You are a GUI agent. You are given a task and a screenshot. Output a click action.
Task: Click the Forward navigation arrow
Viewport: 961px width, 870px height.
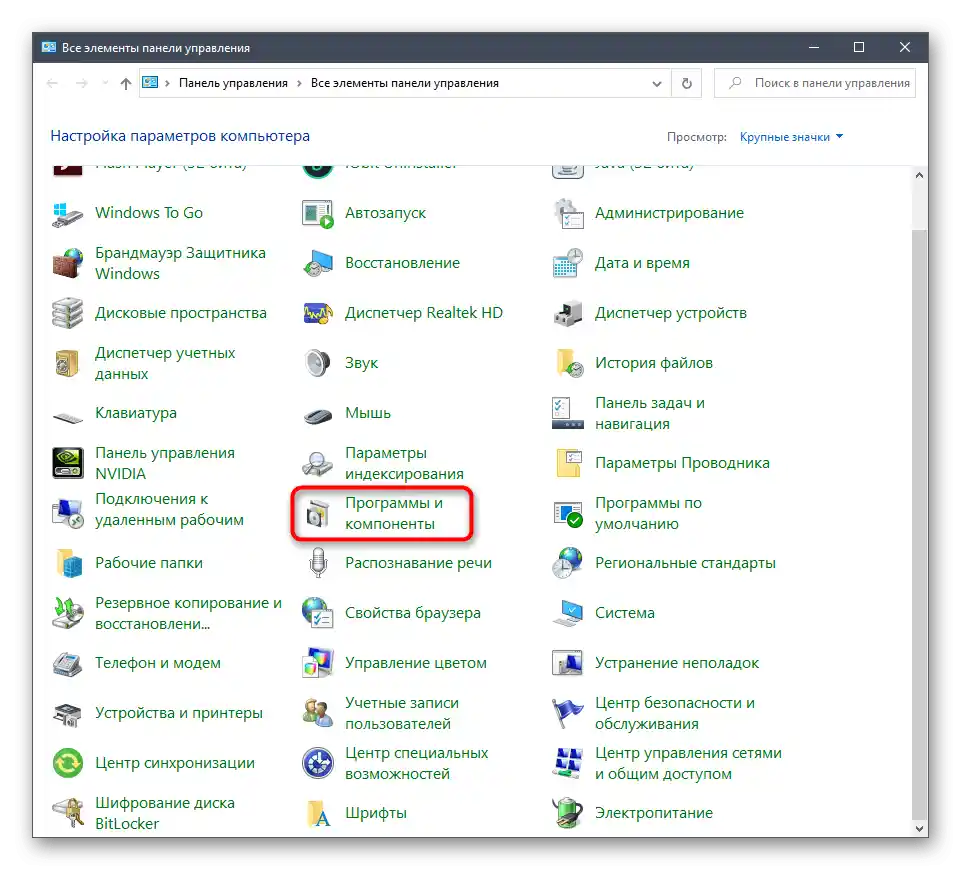tap(81, 83)
